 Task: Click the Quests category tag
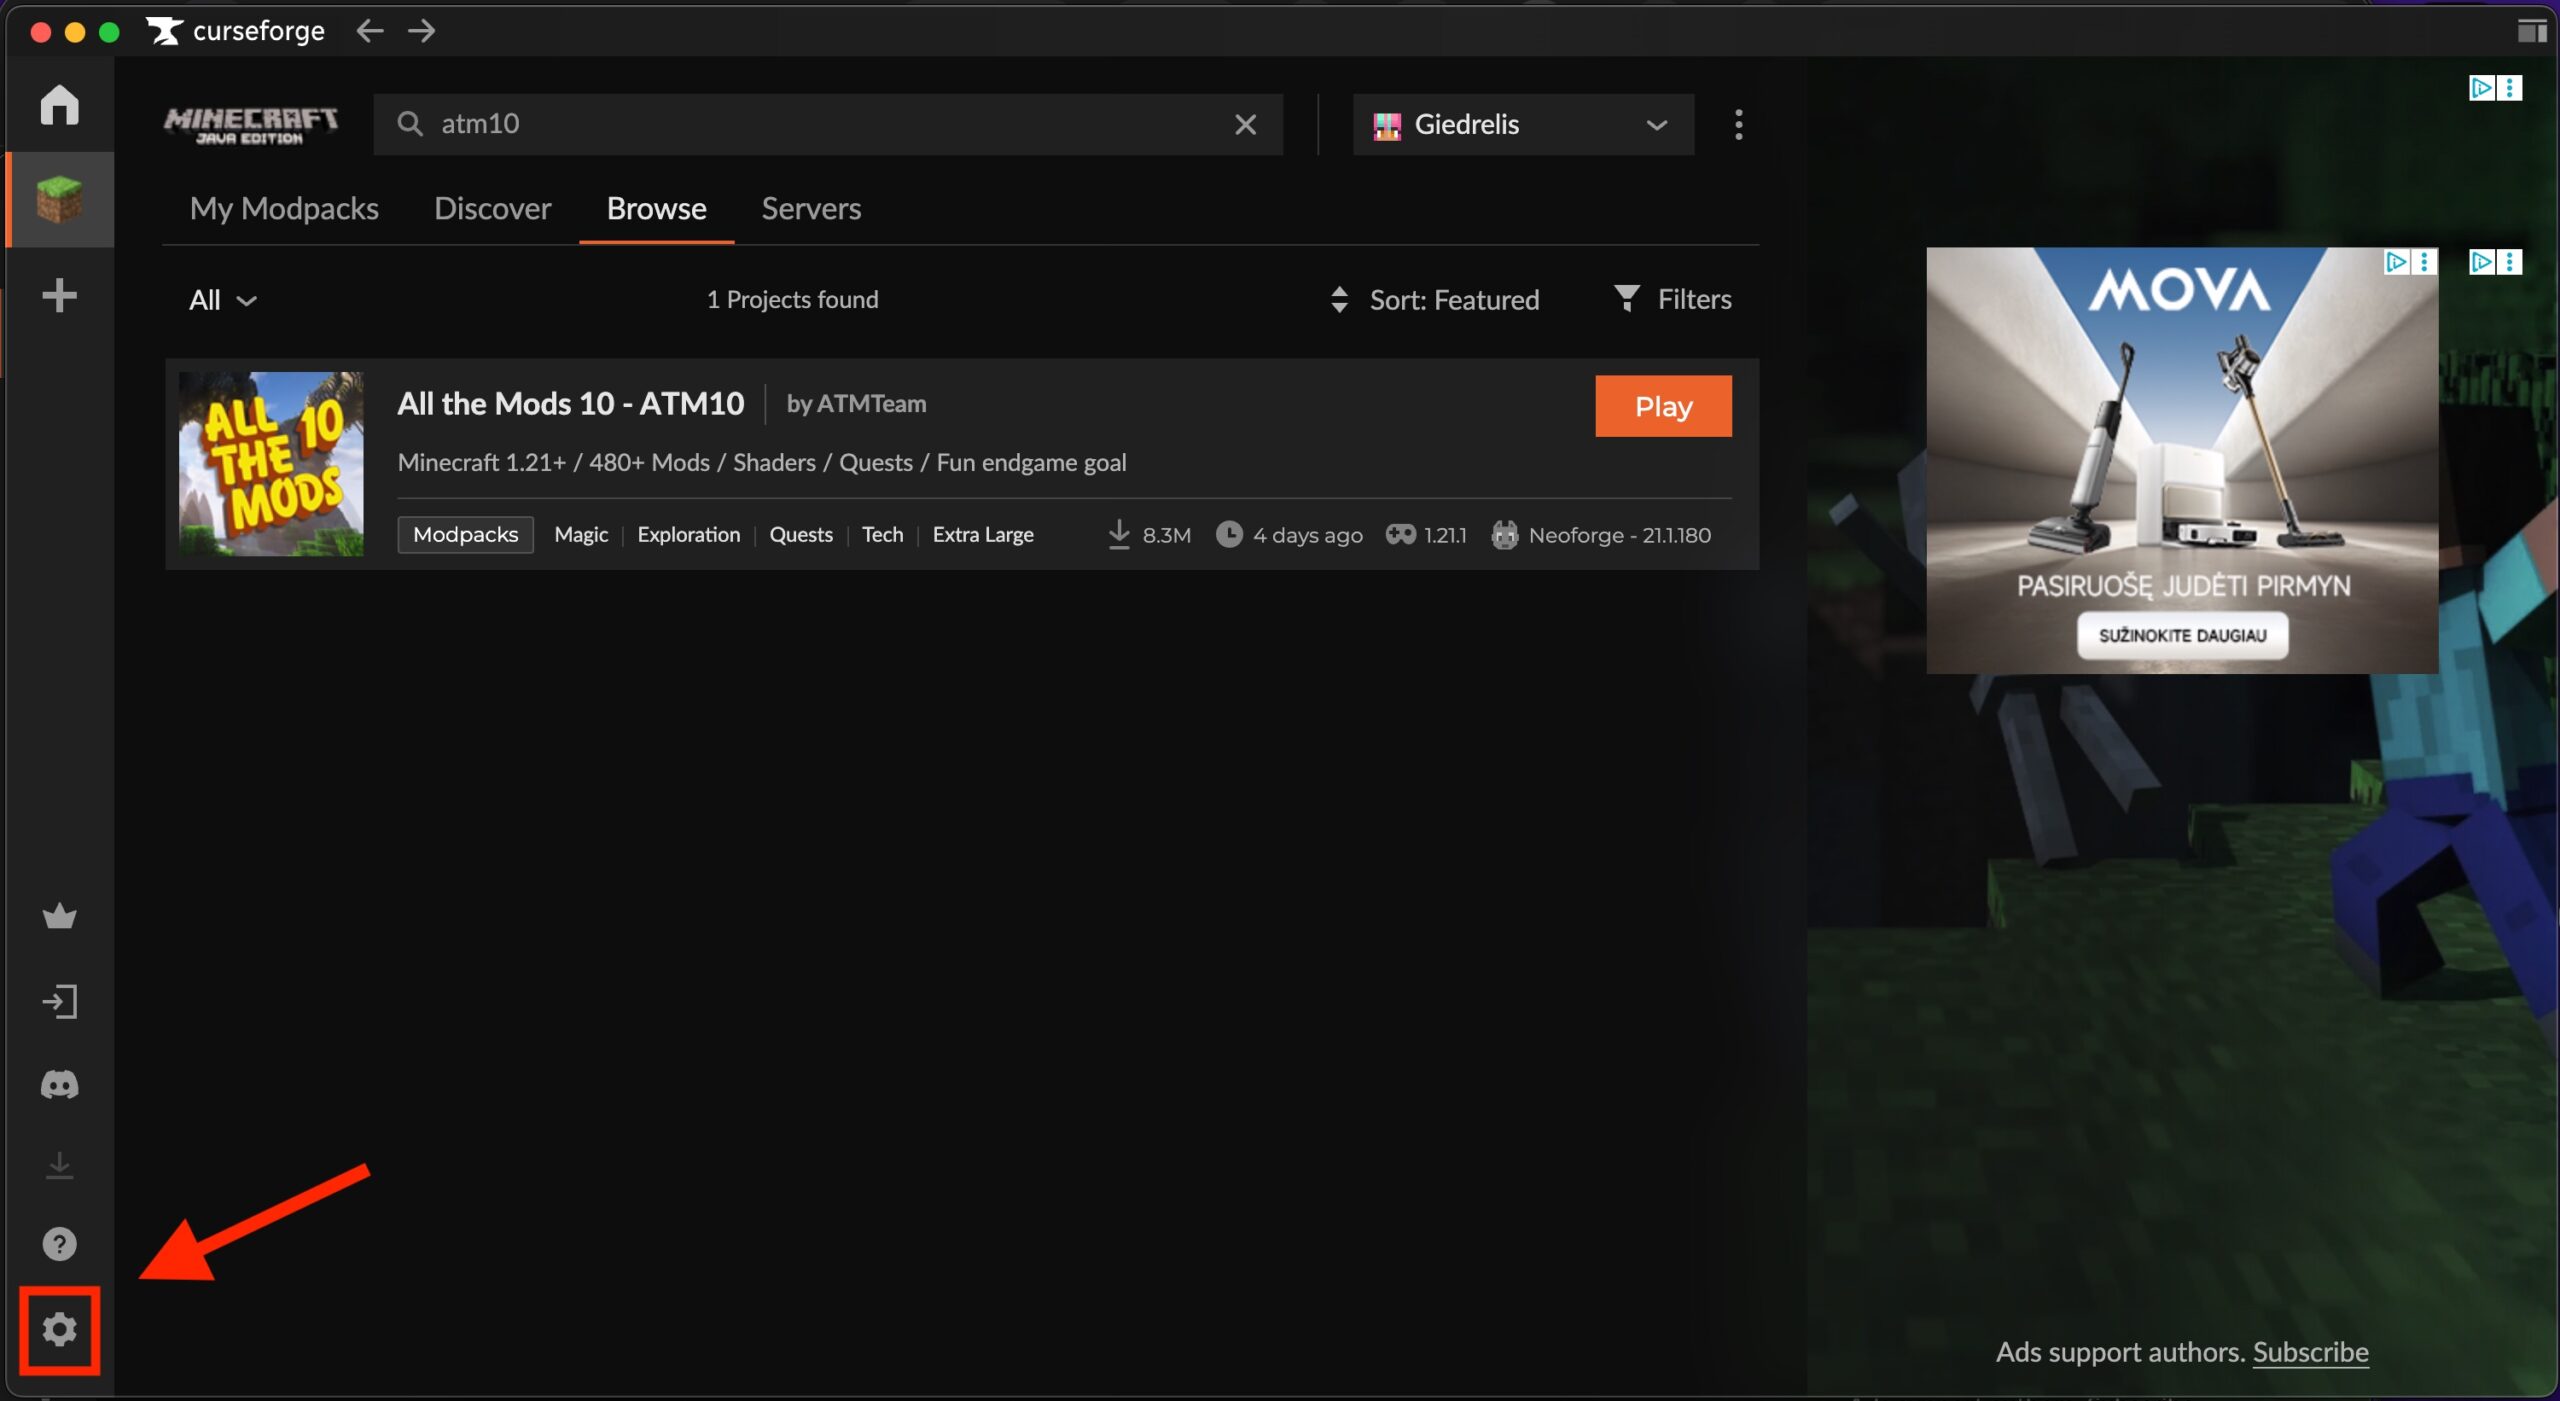801,534
